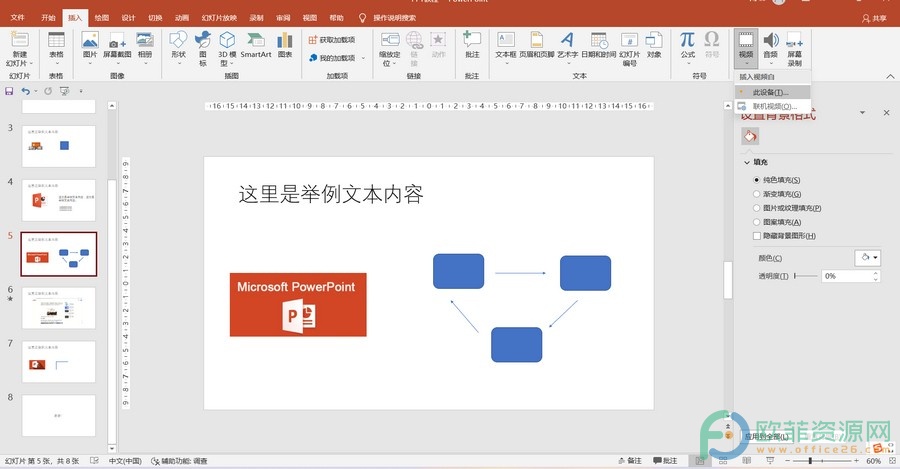Select the fill paint bucket icon in the pane
Screen dimensions: 900x469
point(750,137)
